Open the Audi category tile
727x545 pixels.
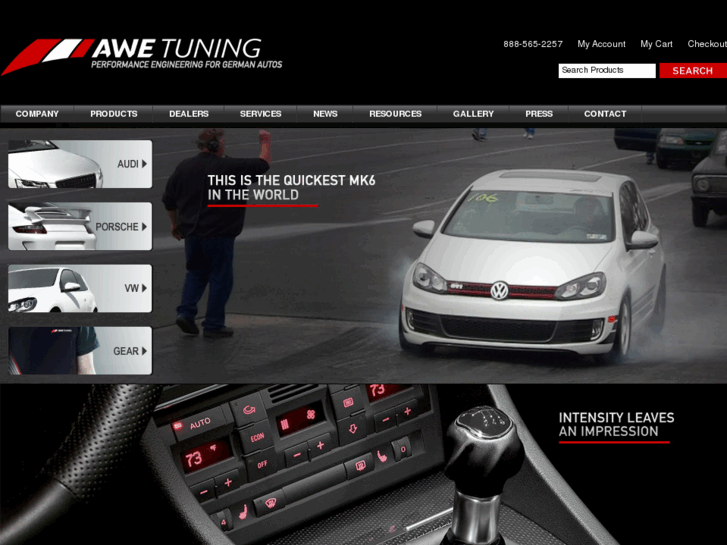coord(80,164)
